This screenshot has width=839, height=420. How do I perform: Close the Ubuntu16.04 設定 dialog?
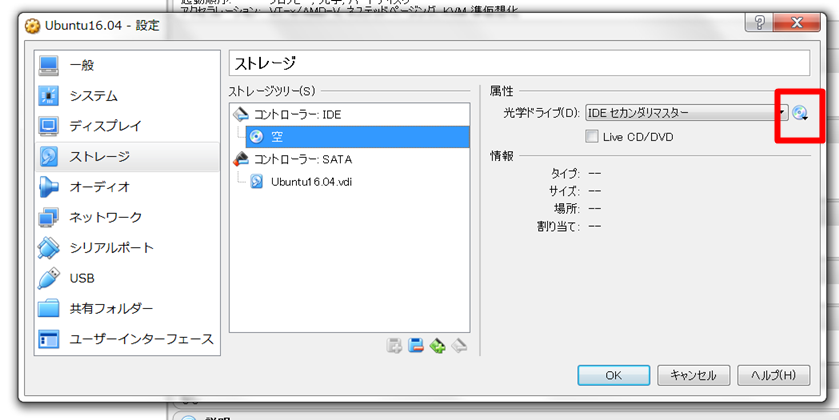point(796,22)
